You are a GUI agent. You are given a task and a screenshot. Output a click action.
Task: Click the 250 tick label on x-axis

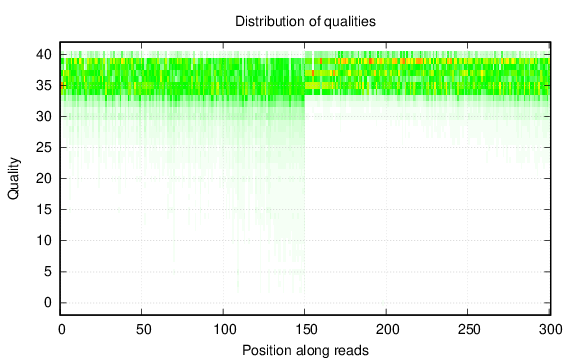pos(469,330)
